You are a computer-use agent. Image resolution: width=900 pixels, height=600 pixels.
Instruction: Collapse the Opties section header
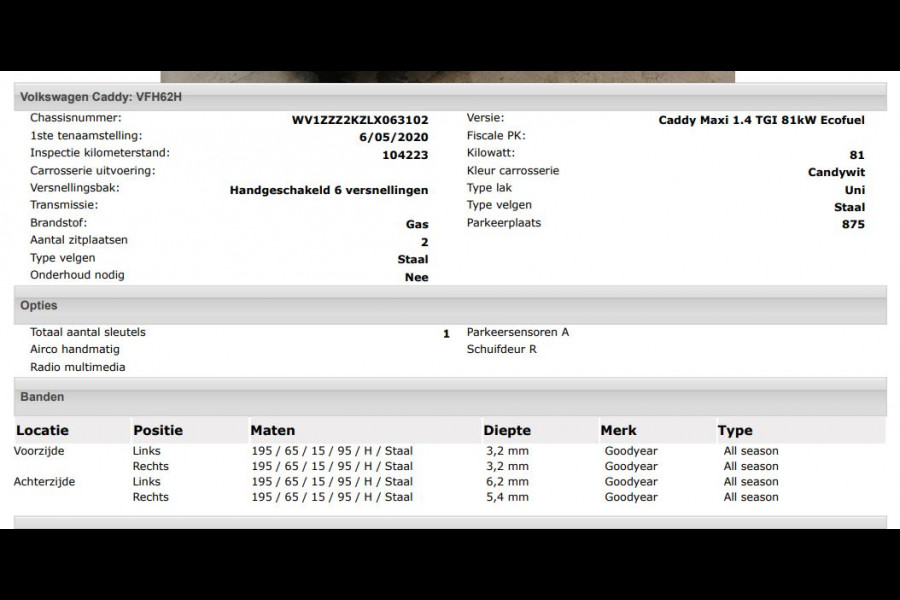click(39, 306)
